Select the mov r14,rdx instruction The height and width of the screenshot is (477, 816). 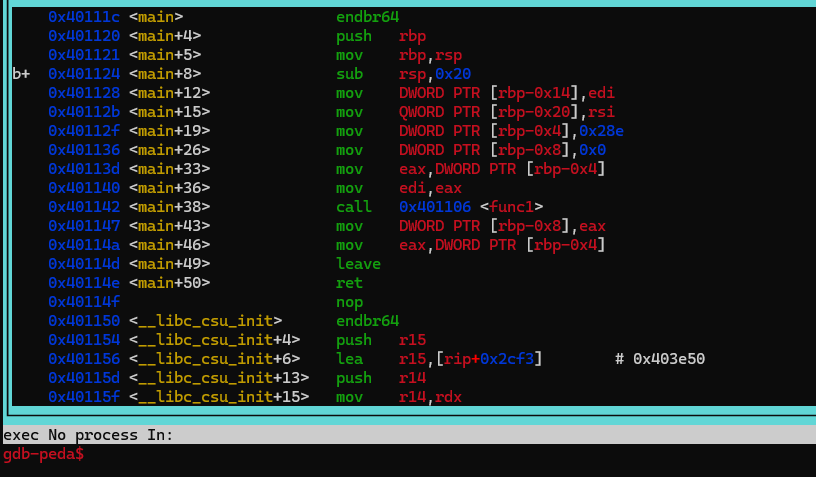pyautogui.click(x=399, y=397)
